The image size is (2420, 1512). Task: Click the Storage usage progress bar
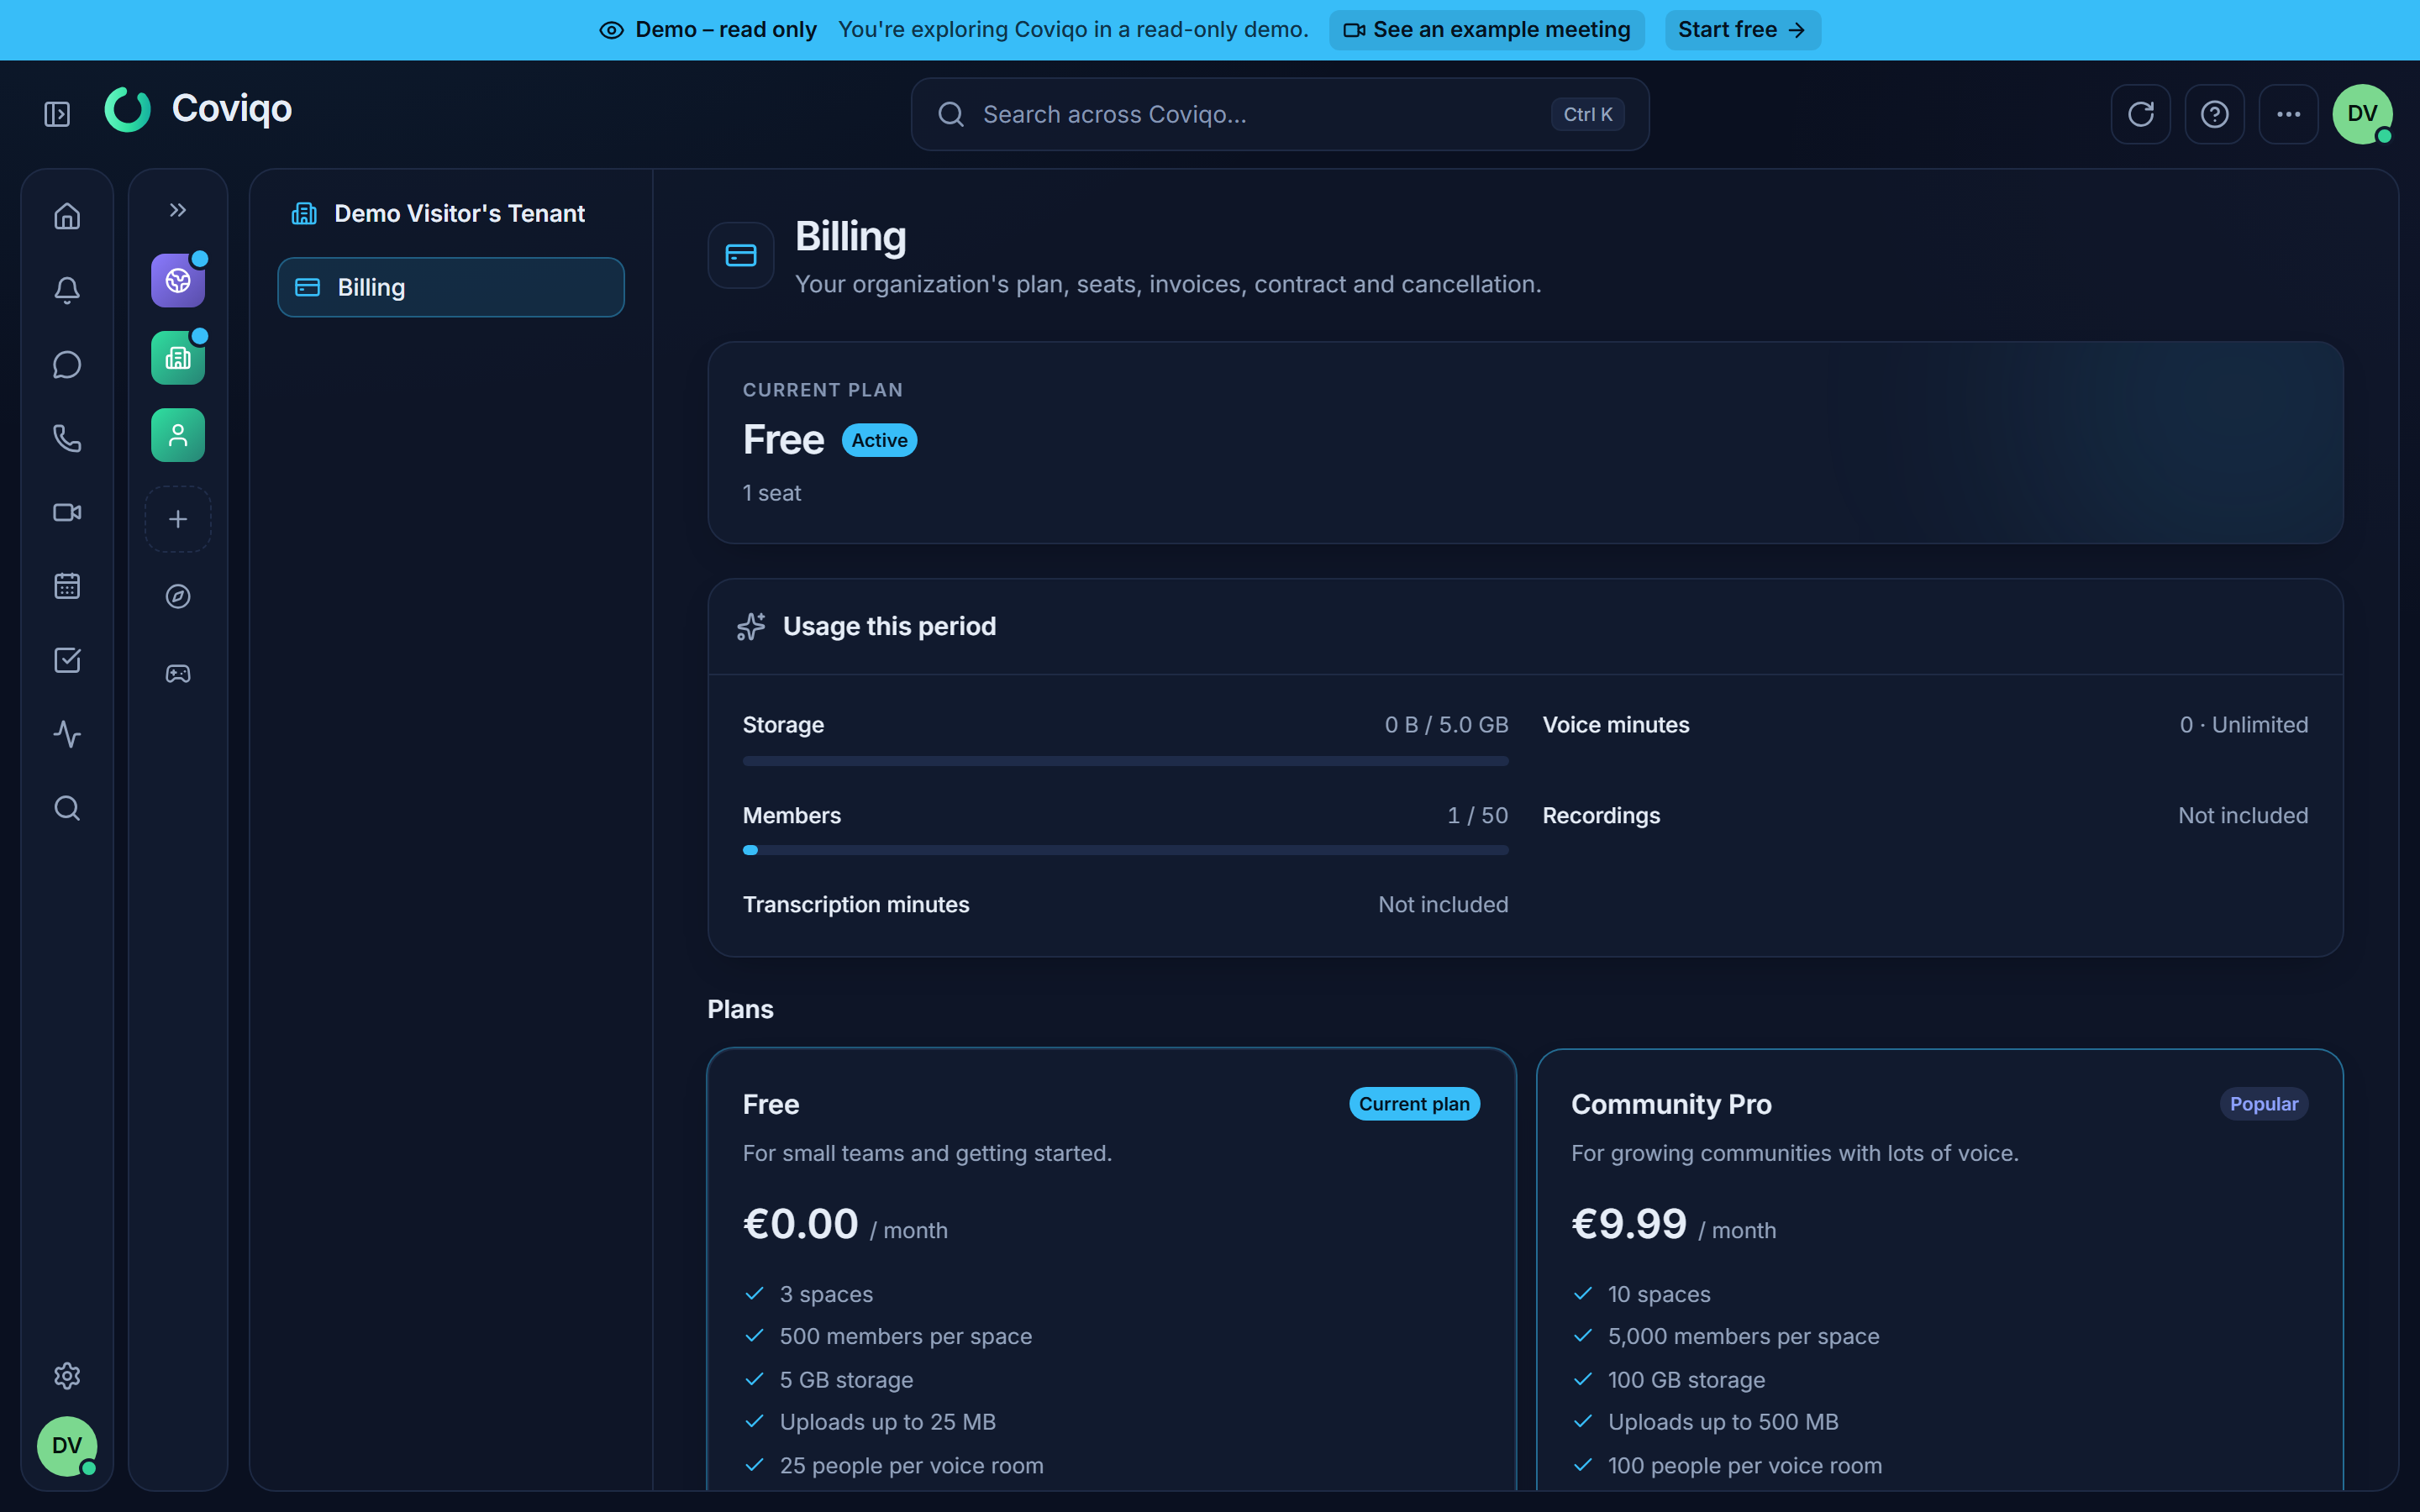click(1125, 761)
